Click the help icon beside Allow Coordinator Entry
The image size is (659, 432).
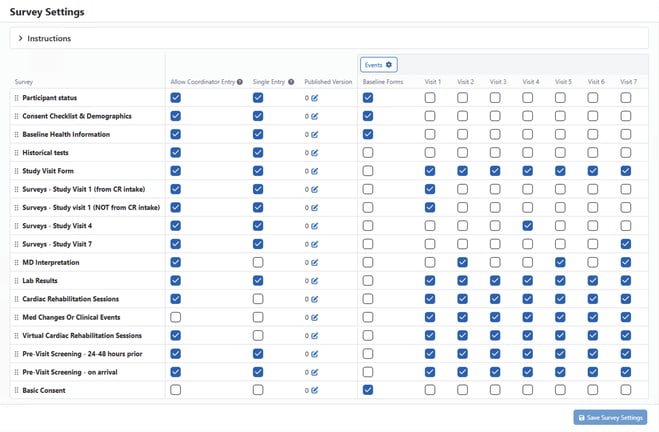click(240, 82)
